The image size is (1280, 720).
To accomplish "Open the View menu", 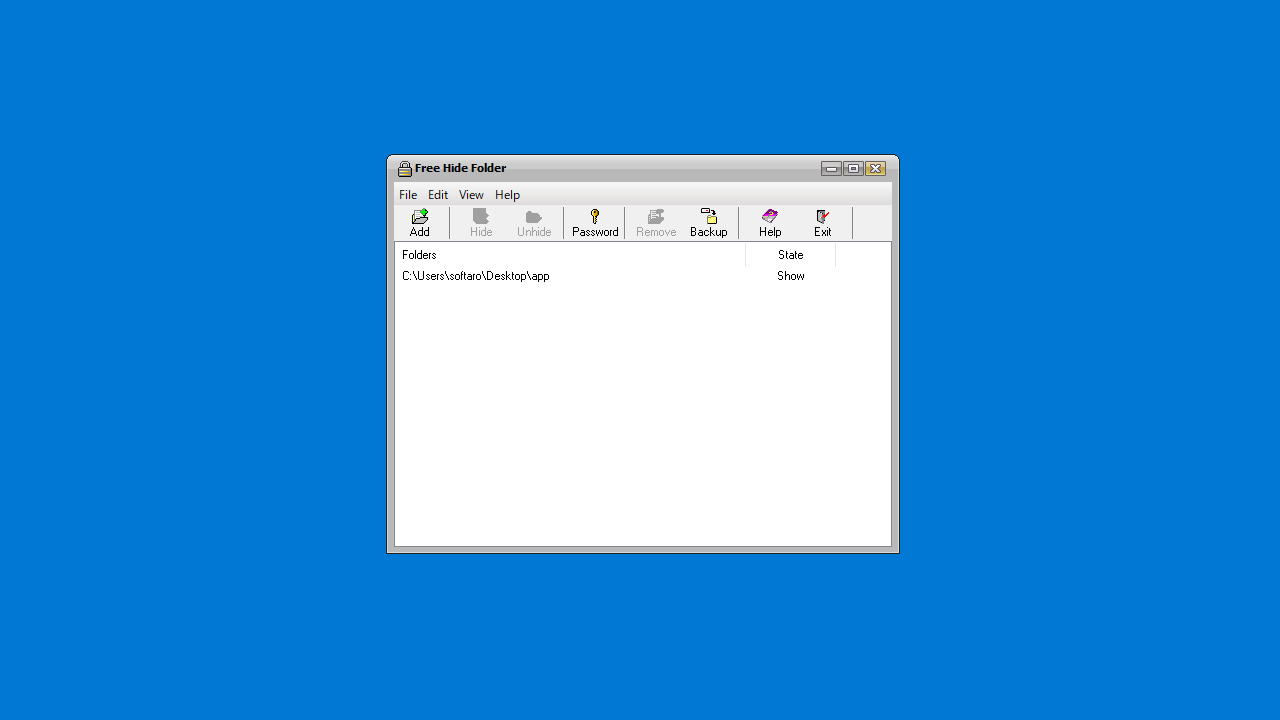I will 471,195.
